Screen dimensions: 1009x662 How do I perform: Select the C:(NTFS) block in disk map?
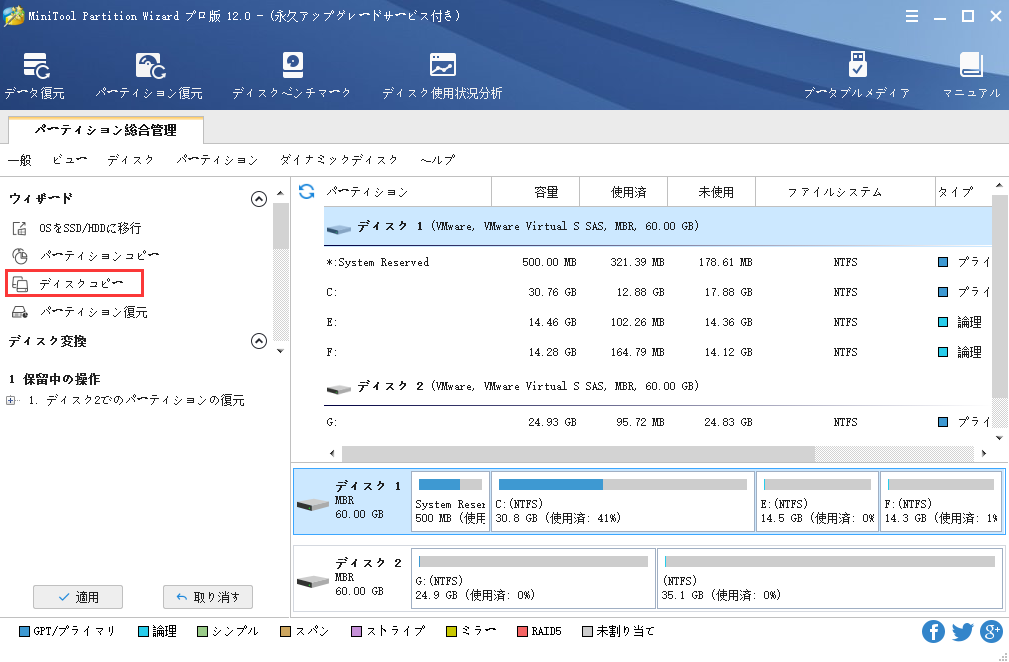coord(623,502)
